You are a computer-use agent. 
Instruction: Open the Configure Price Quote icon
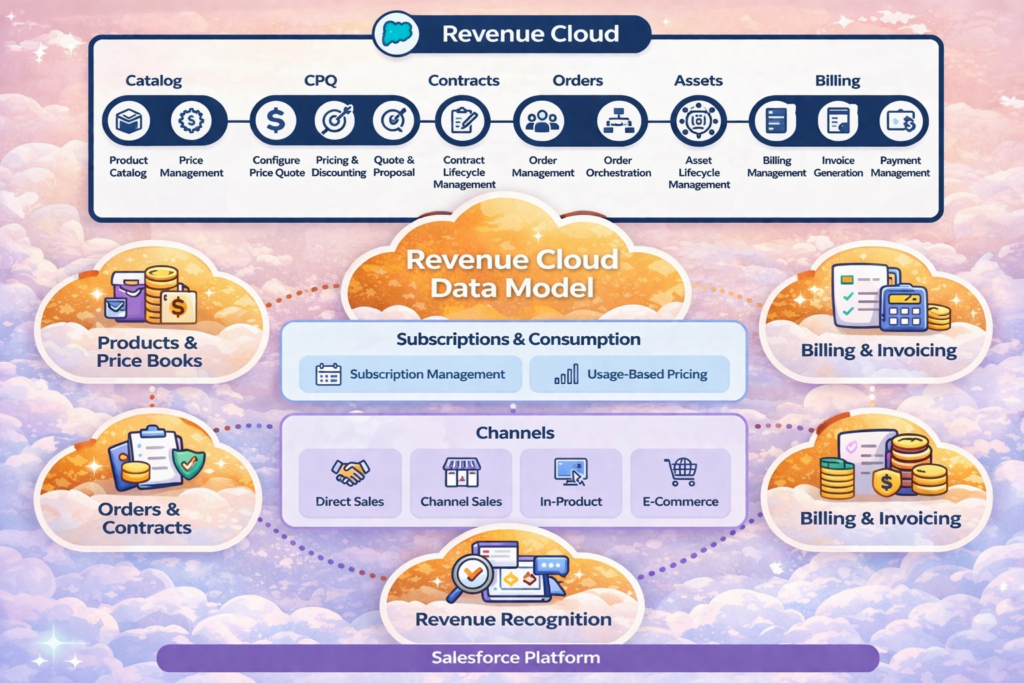pyautogui.click(x=275, y=122)
